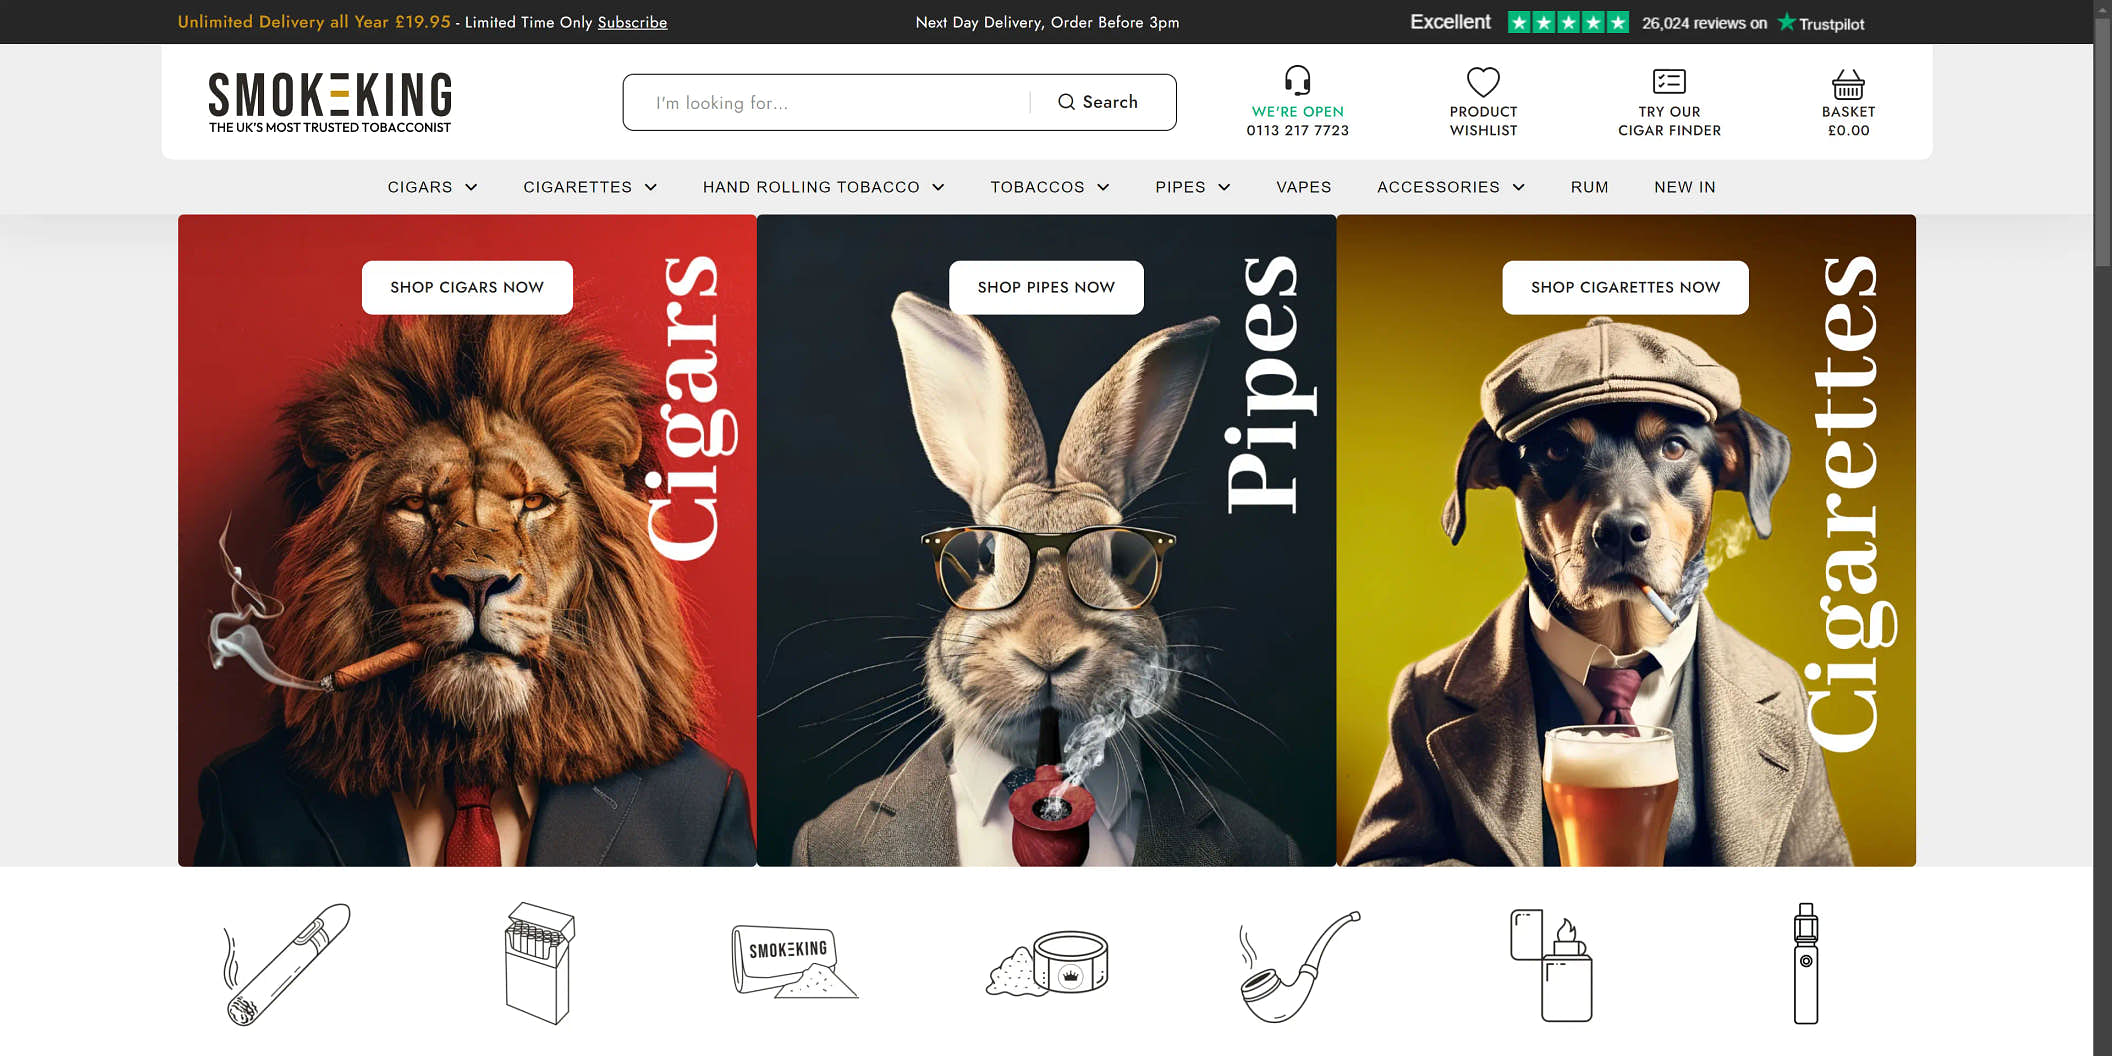
Task: Click Shop Cigars Now button
Action: click(x=467, y=287)
